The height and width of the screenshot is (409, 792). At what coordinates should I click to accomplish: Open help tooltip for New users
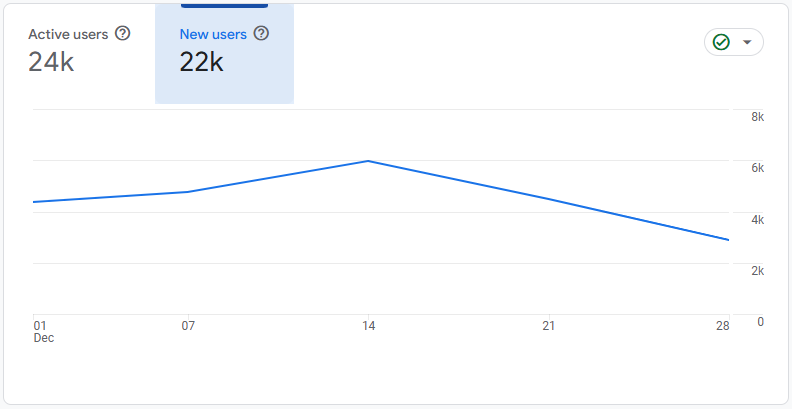(261, 34)
